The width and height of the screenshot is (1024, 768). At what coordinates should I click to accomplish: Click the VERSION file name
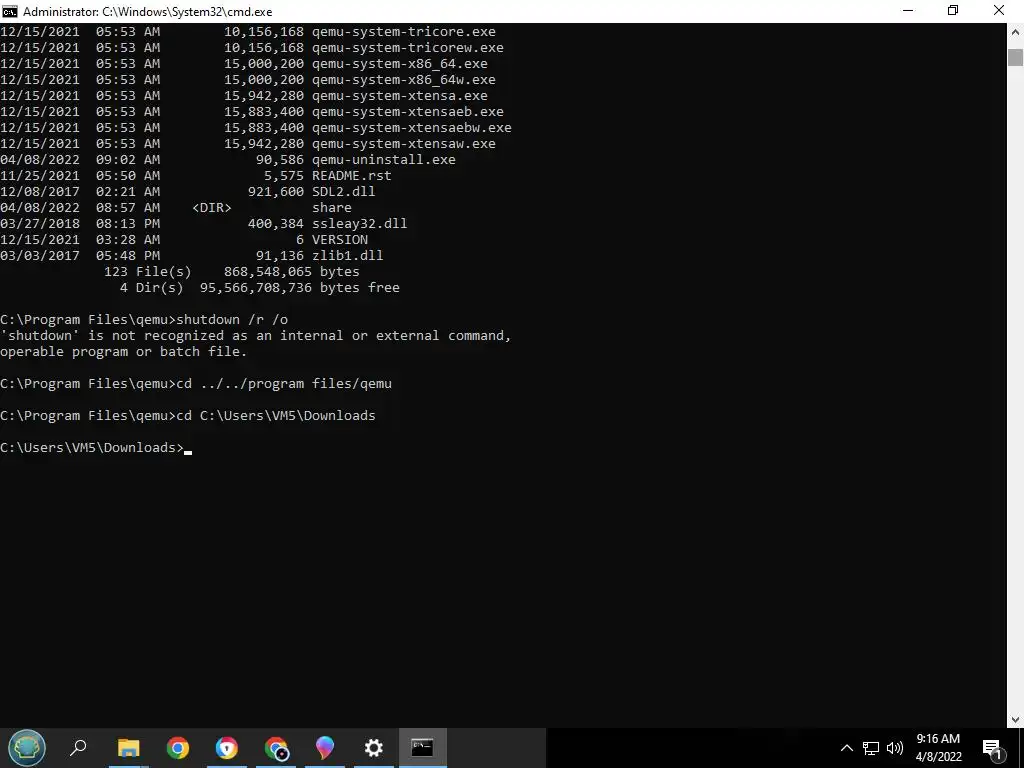tap(340, 240)
